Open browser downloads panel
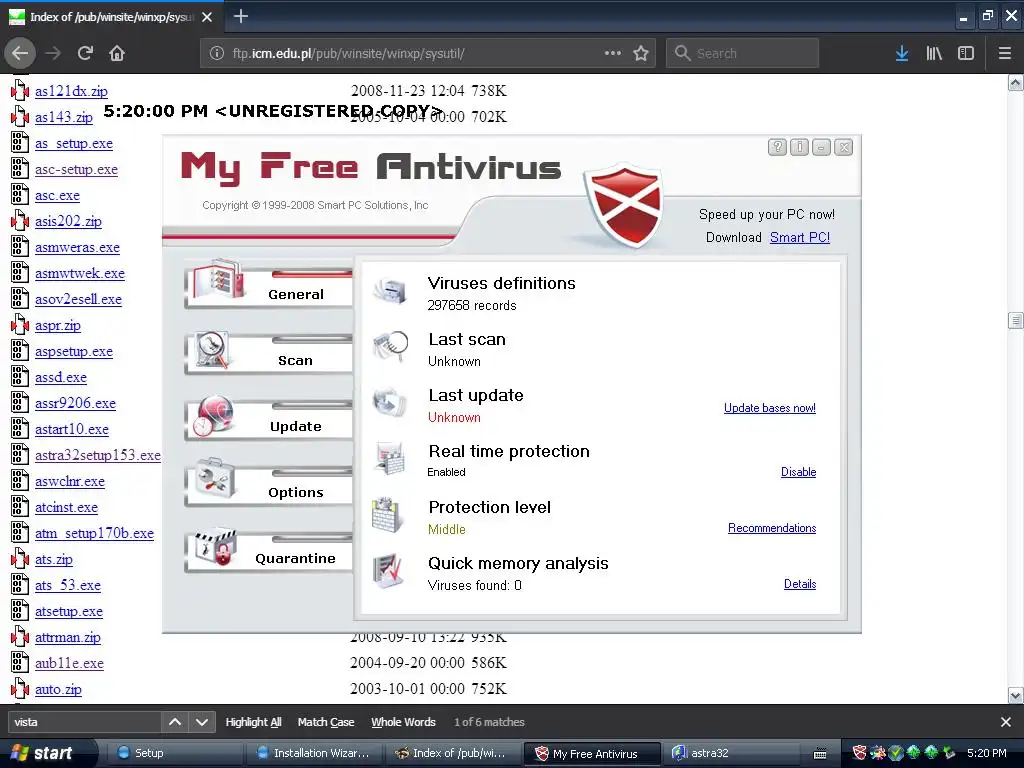The height and width of the screenshot is (768, 1024). (x=902, y=54)
